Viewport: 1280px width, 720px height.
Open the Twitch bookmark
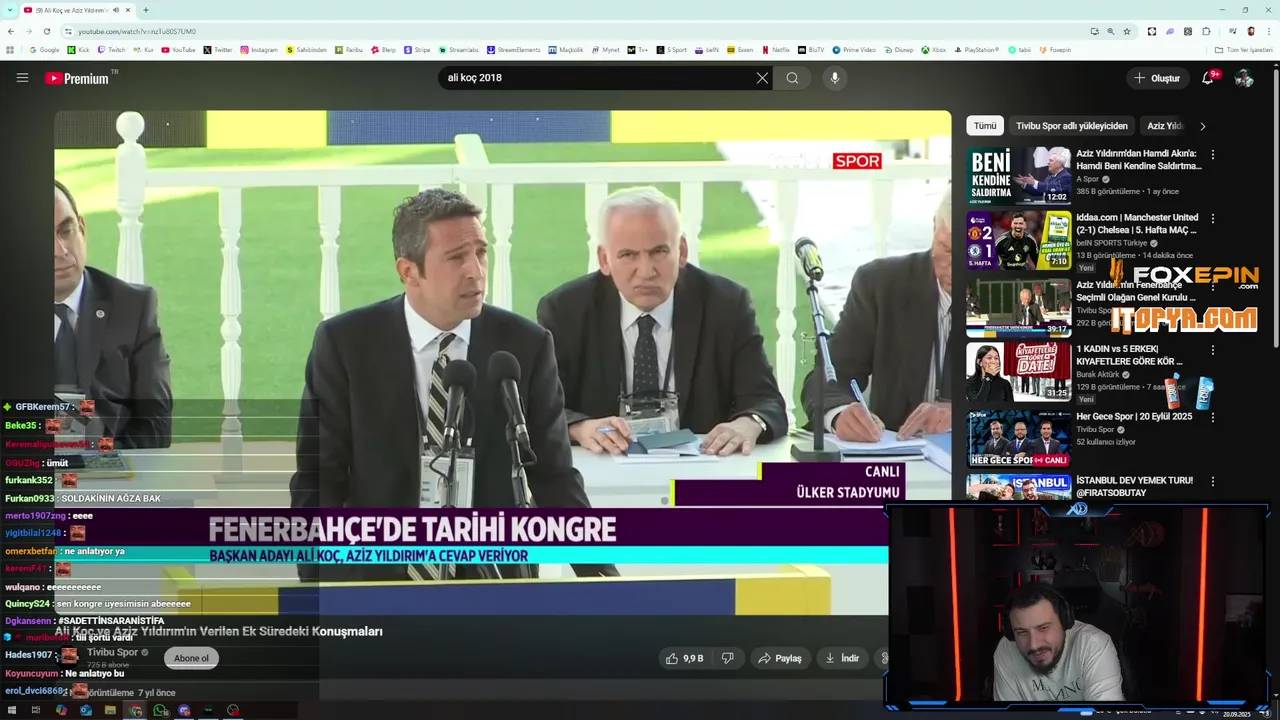[x=110, y=49]
